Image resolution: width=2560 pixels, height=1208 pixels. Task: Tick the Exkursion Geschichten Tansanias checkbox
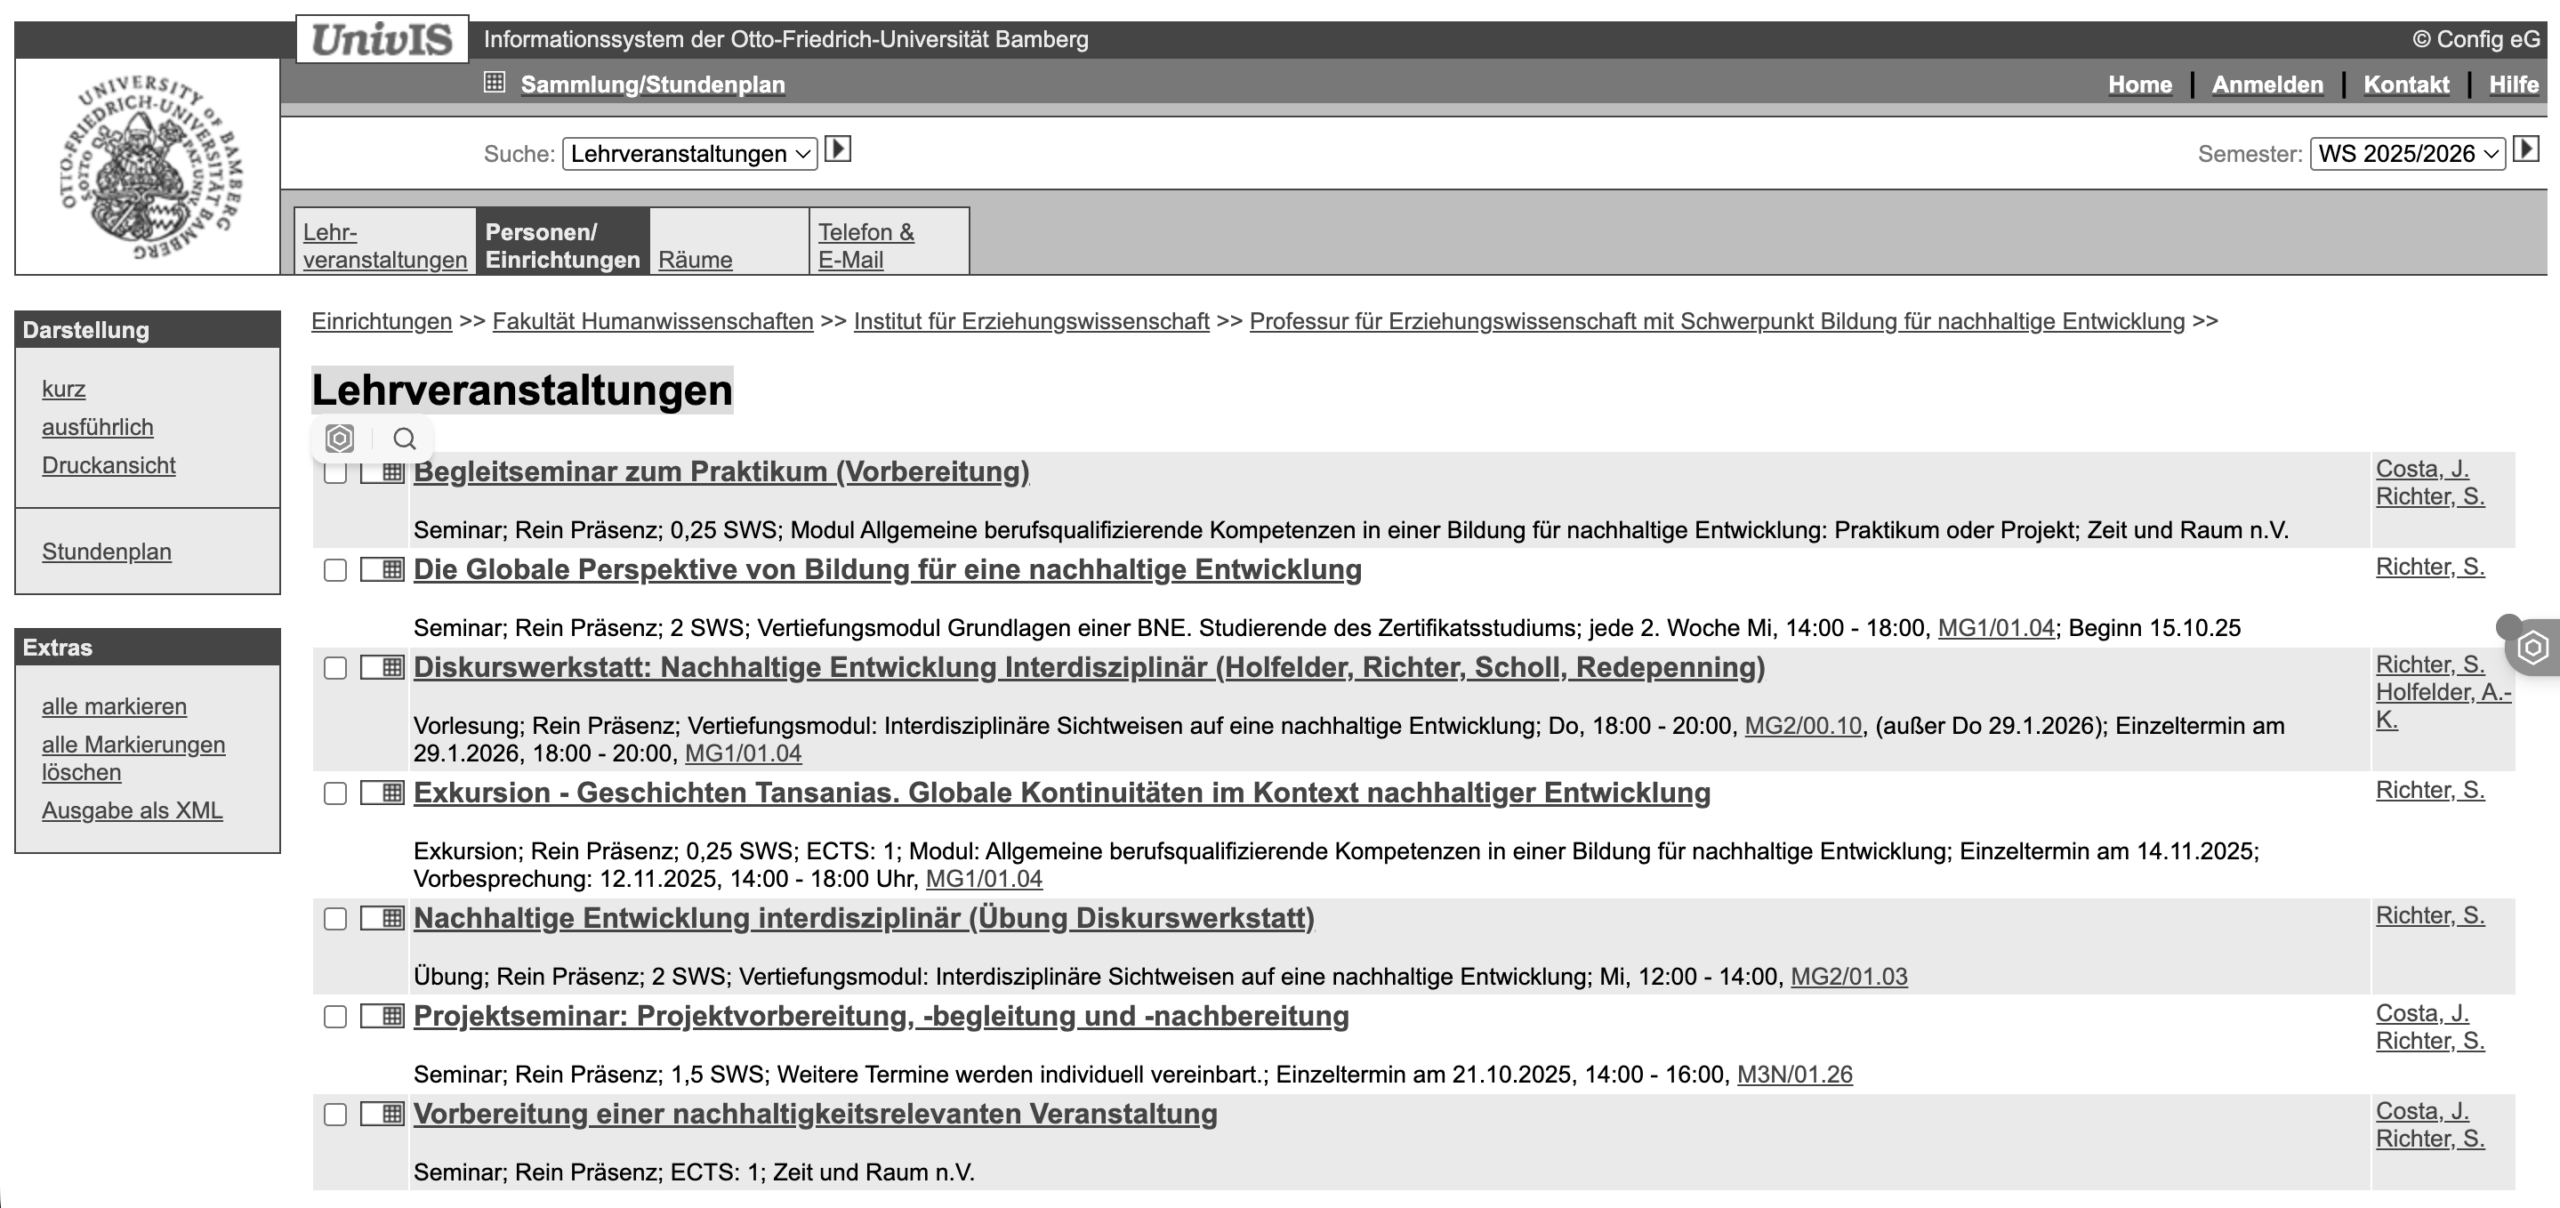tap(335, 793)
